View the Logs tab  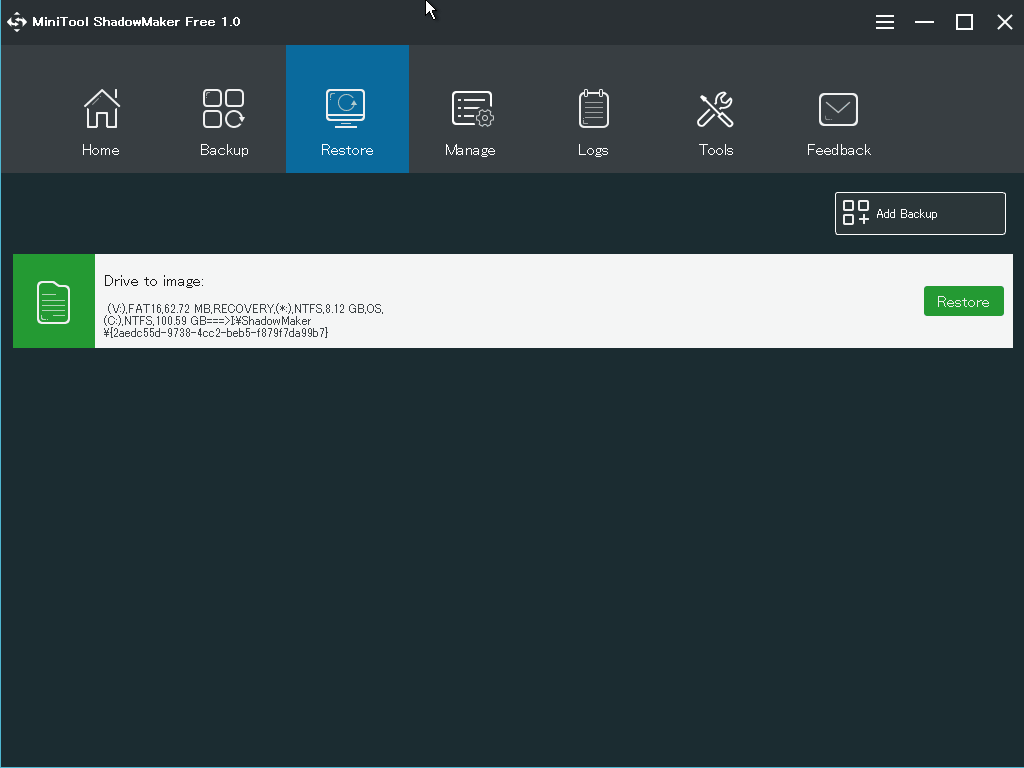[593, 110]
